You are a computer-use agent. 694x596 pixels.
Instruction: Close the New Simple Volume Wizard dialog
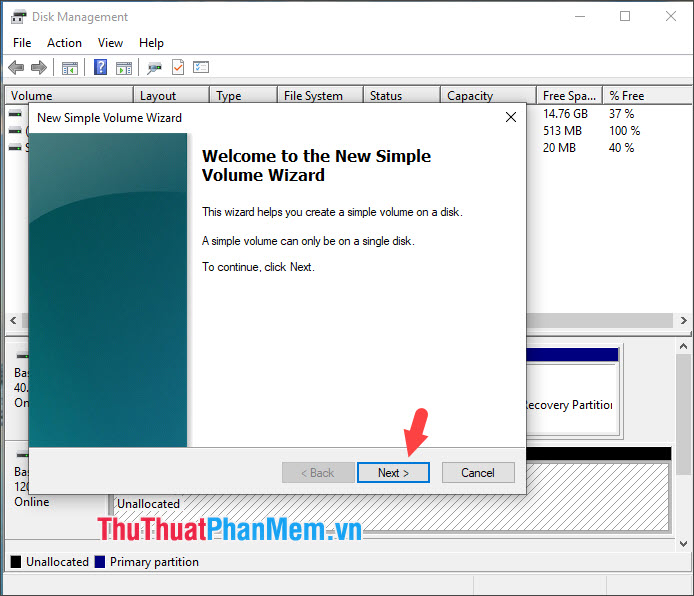[x=511, y=117]
